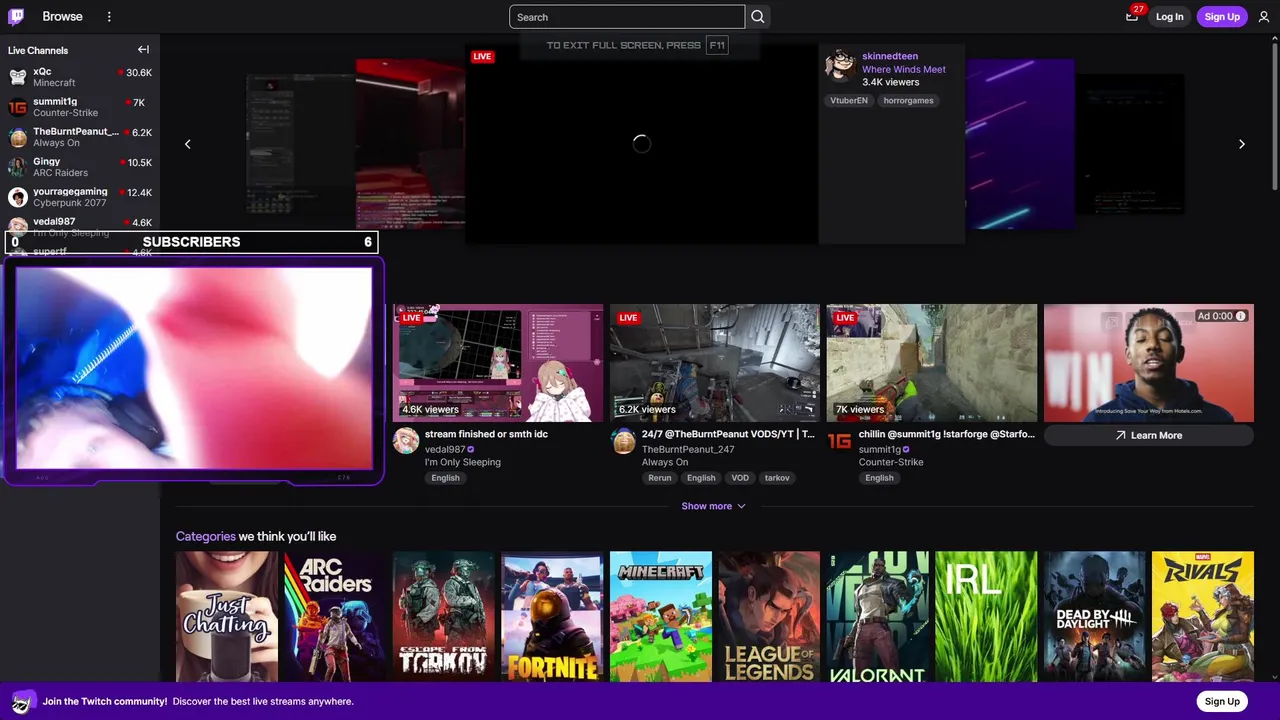The image size is (1280, 720).
Task: Open Escape from Tarkov category
Action: tap(444, 616)
